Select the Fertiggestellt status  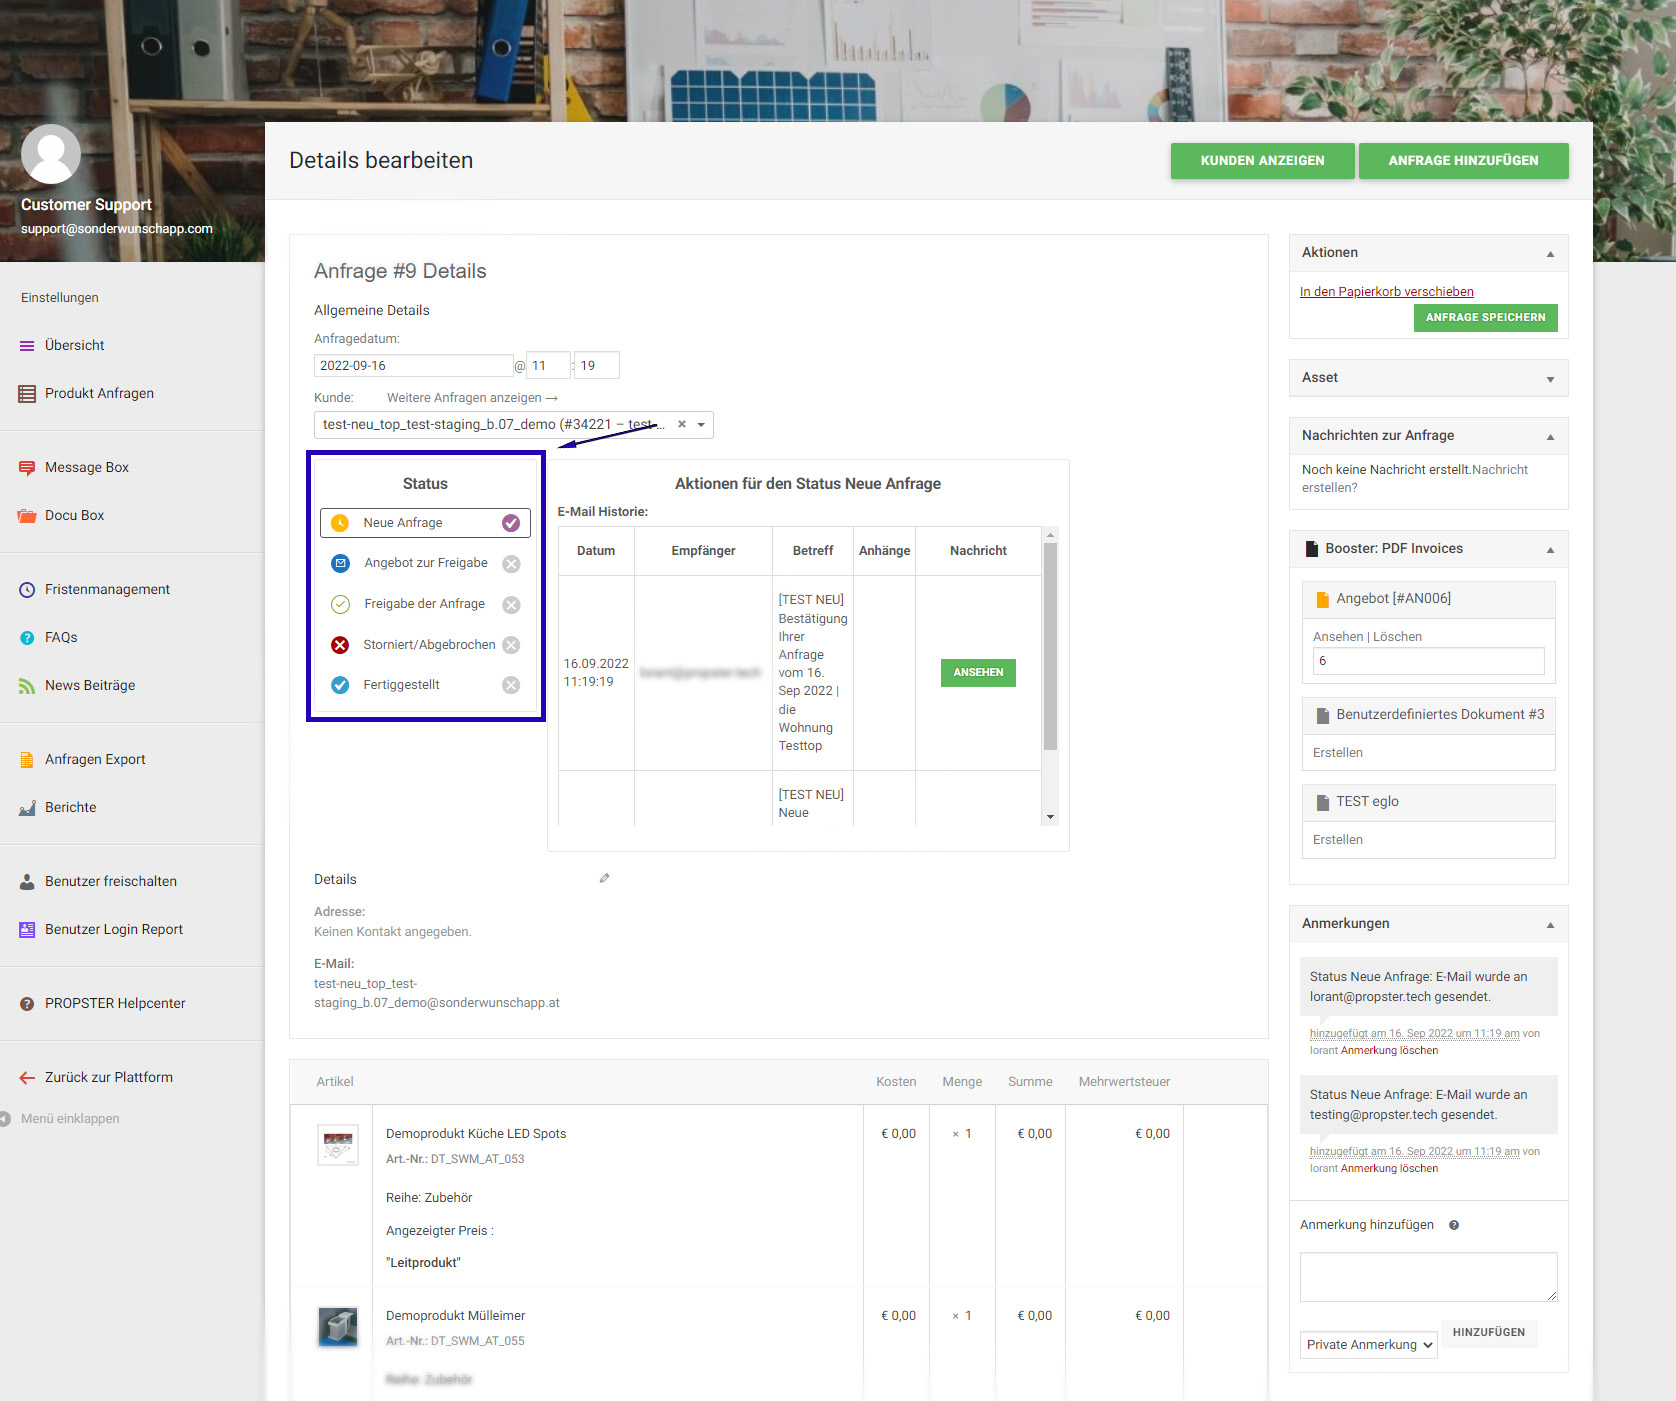pos(425,685)
